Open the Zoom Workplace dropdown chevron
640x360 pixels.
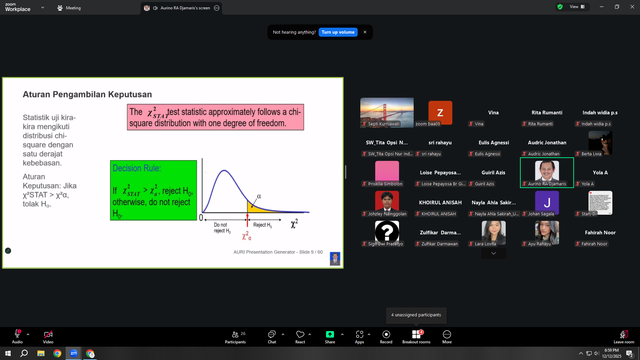tap(42, 7)
